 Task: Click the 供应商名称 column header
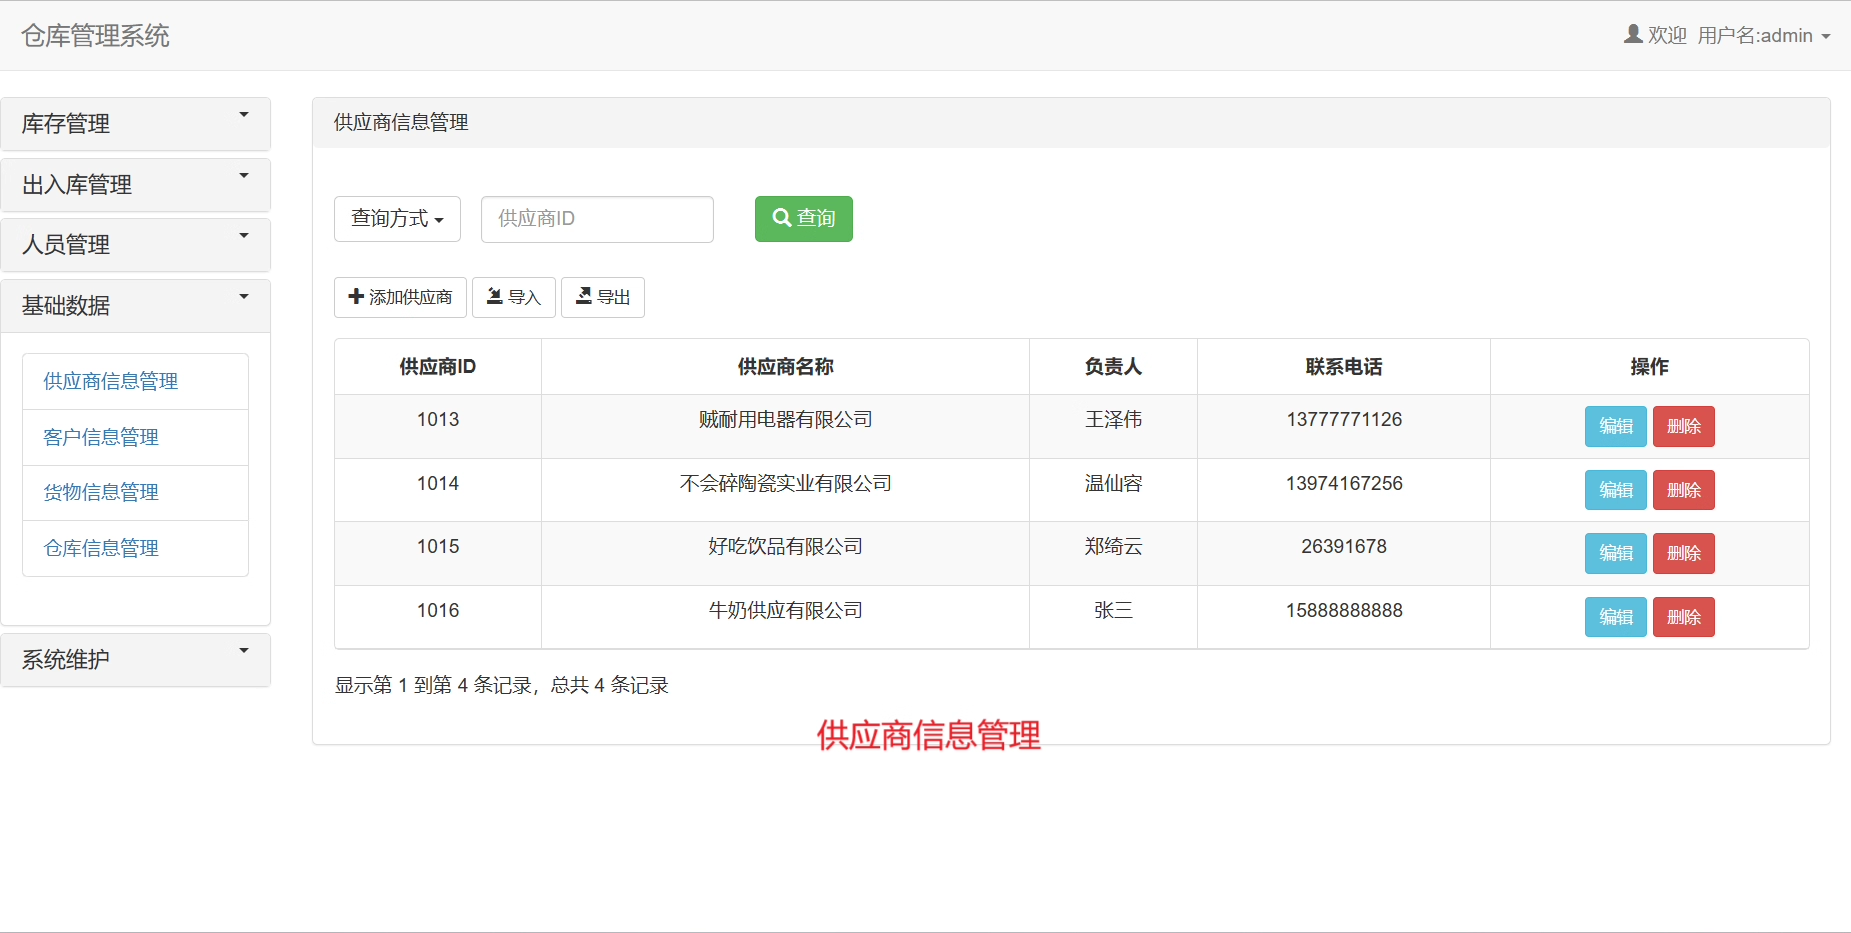click(x=785, y=367)
